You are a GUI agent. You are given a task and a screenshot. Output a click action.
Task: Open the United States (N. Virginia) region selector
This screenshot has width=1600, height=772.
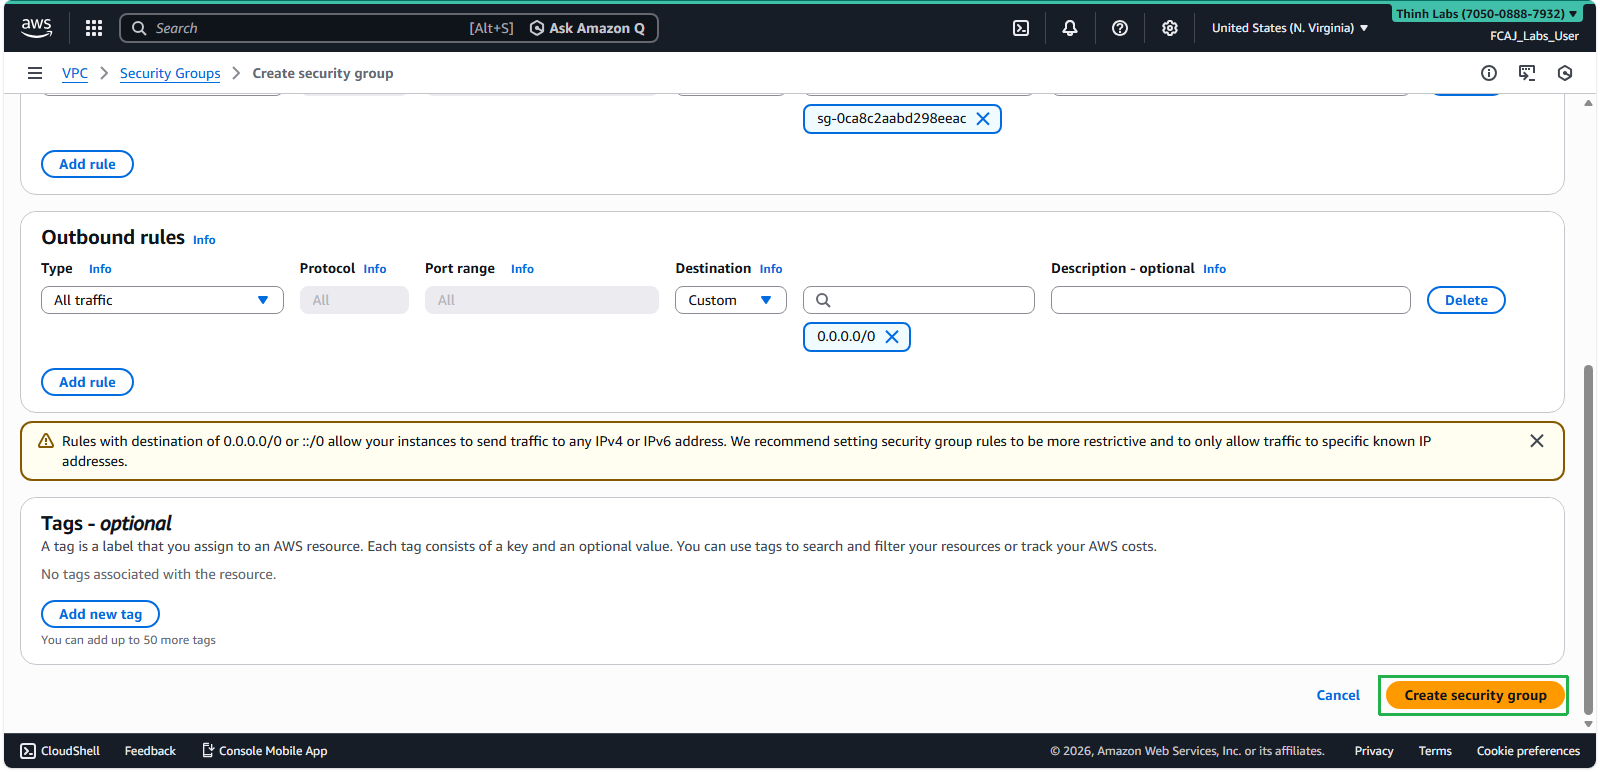1290,28
